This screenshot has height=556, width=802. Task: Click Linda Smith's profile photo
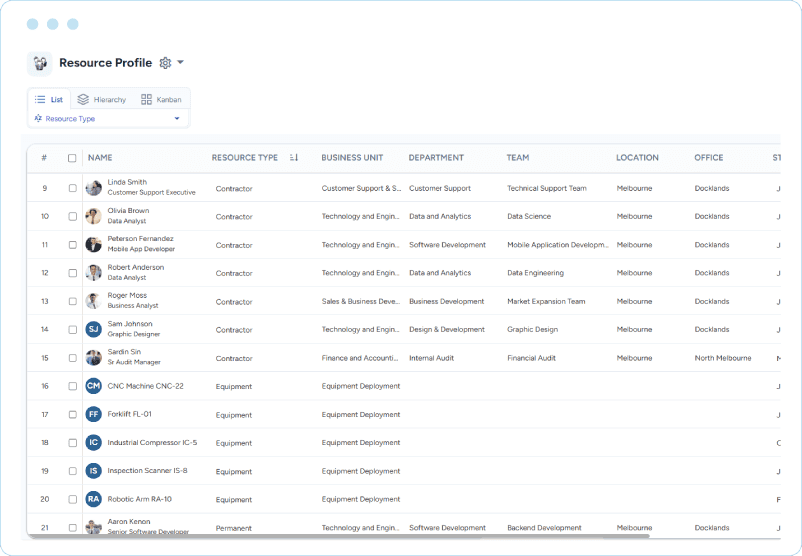point(93,188)
